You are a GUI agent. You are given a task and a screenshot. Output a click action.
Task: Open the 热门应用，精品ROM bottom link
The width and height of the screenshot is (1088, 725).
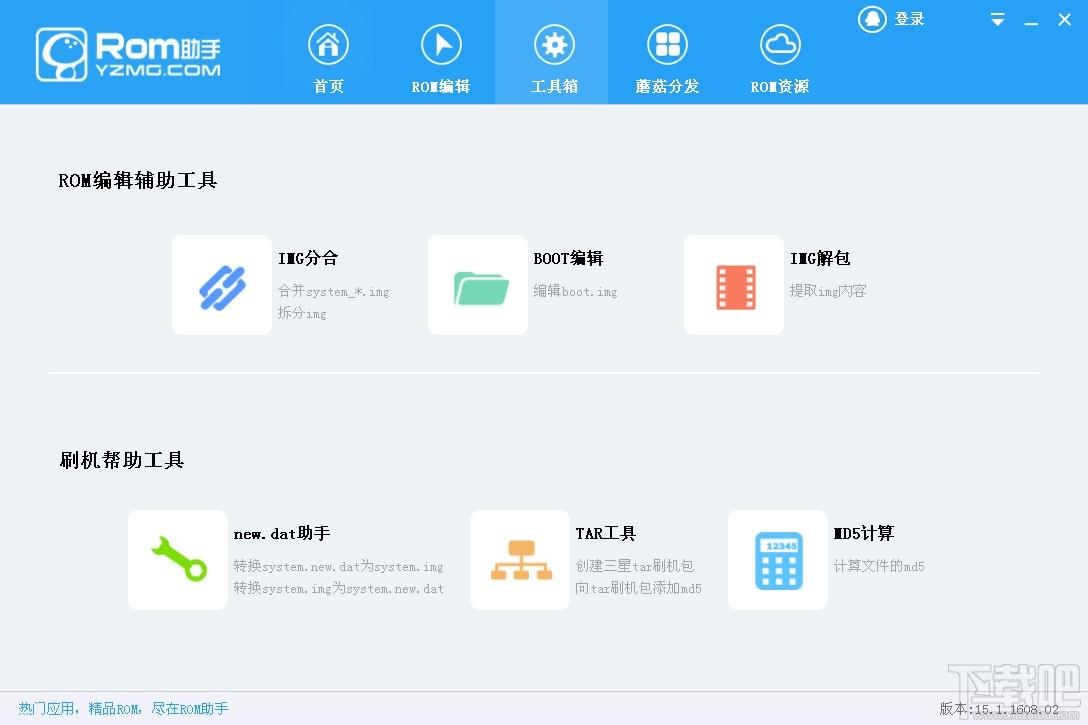point(123,708)
